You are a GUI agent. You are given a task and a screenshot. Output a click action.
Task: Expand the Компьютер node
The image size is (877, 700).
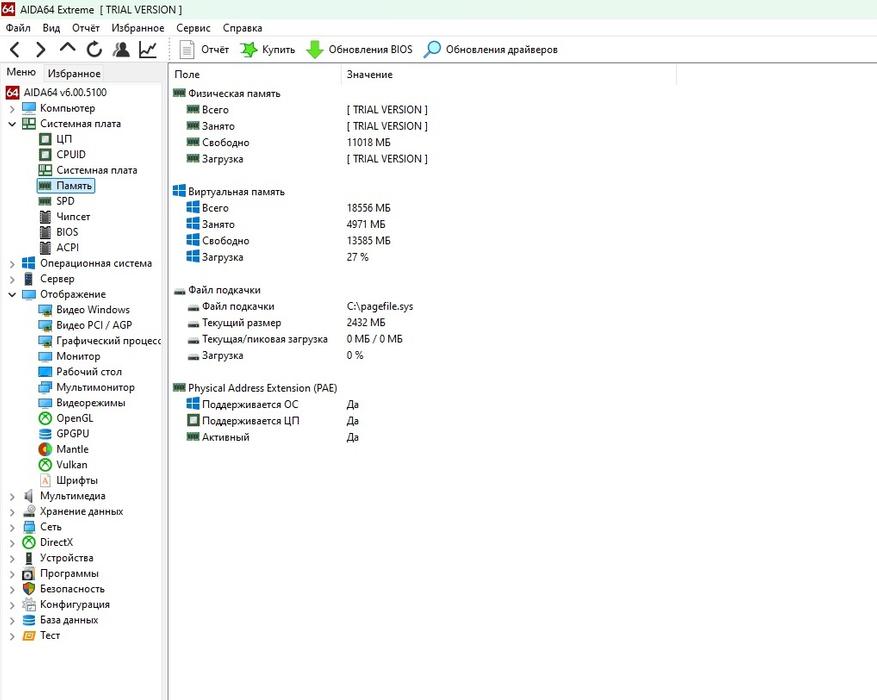click(x=12, y=108)
